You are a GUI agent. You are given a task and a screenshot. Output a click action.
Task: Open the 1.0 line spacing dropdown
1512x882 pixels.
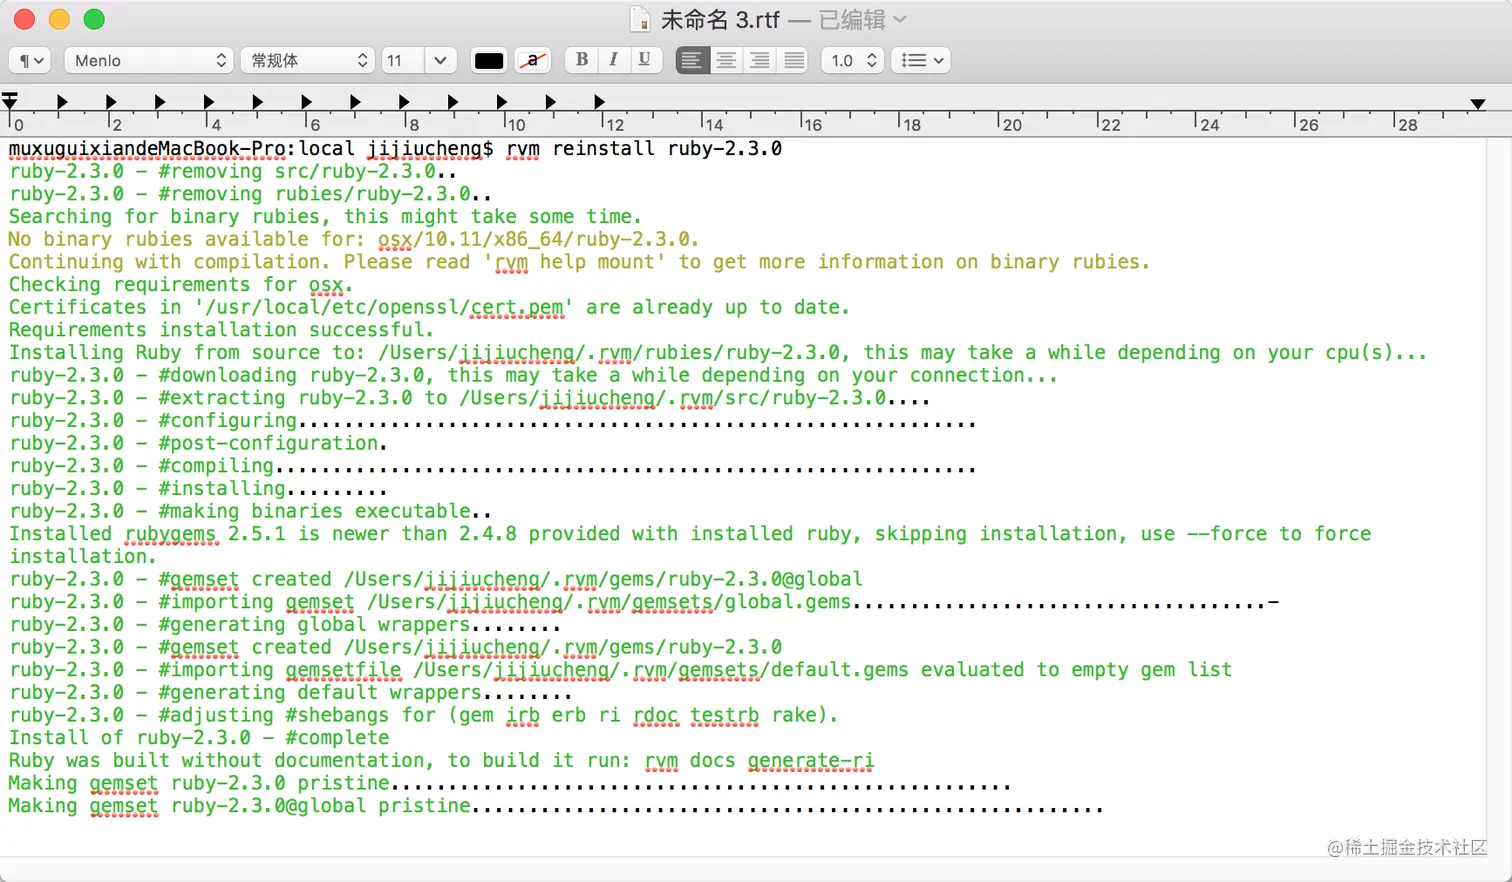[x=853, y=61]
